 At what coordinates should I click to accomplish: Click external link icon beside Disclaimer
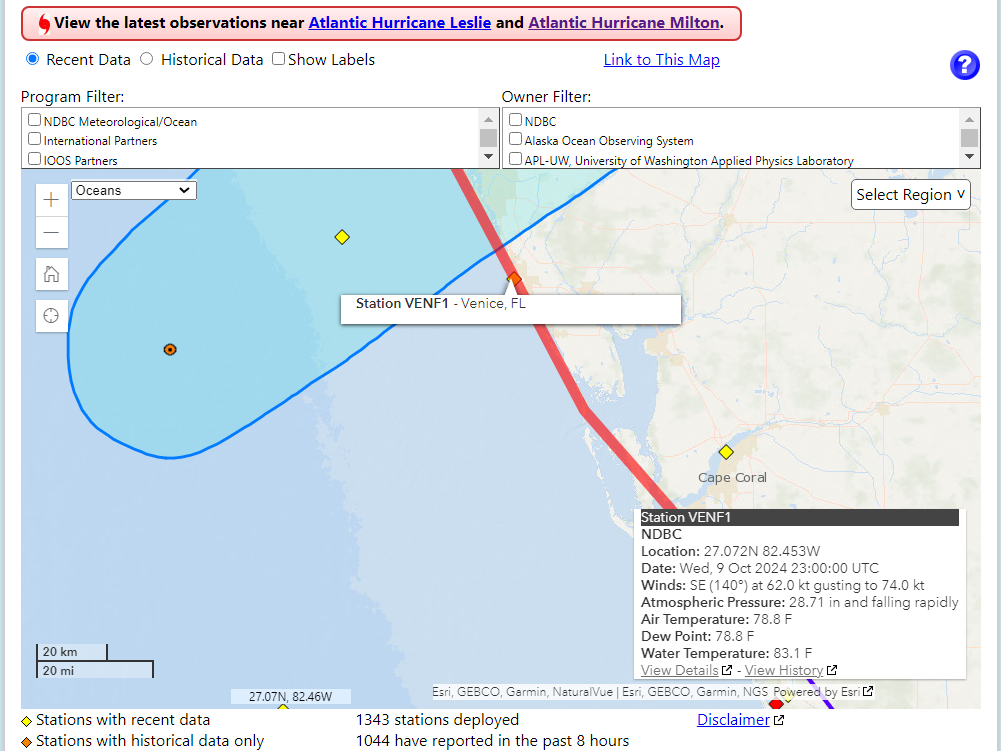pyautogui.click(x=779, y=720)
